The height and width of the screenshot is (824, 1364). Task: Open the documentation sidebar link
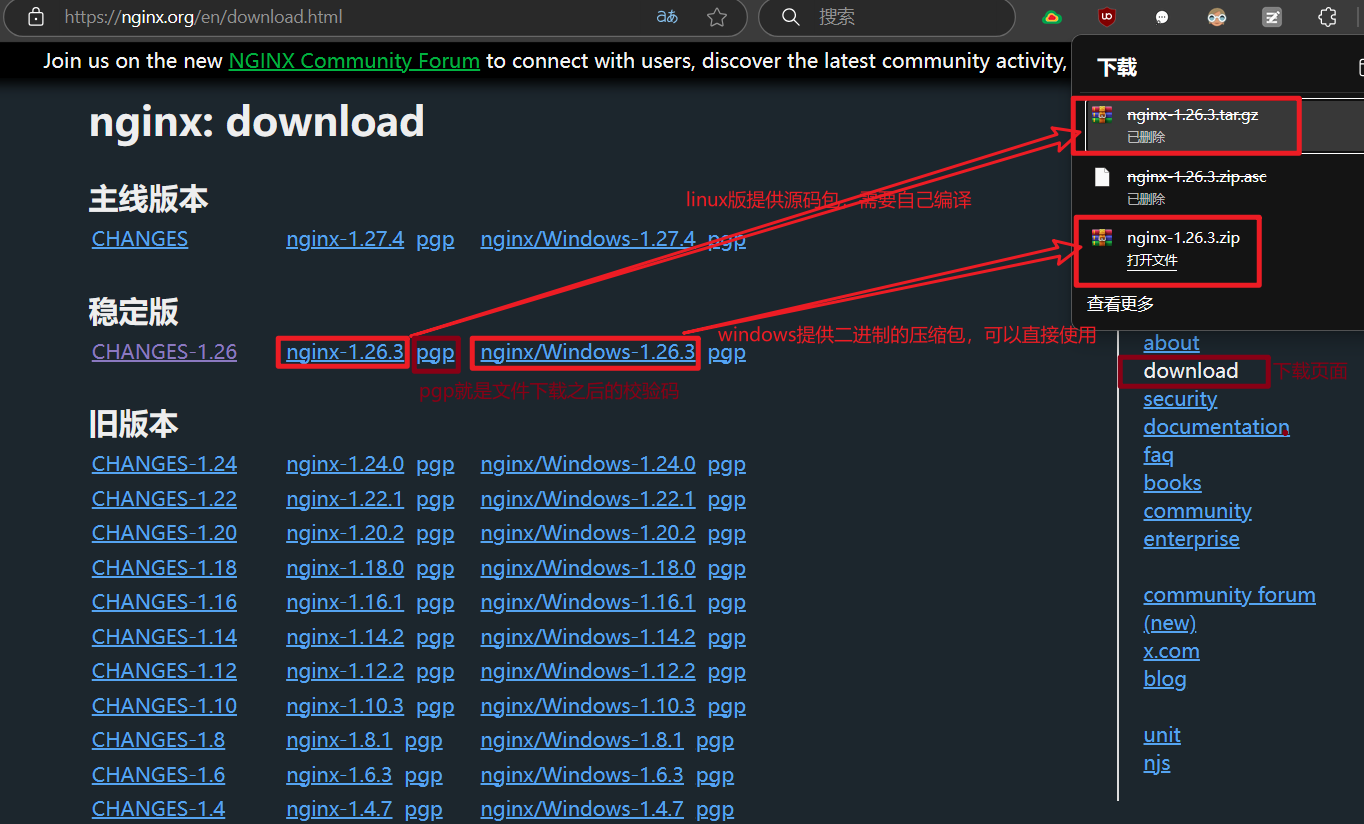(x=1216, y=427)
